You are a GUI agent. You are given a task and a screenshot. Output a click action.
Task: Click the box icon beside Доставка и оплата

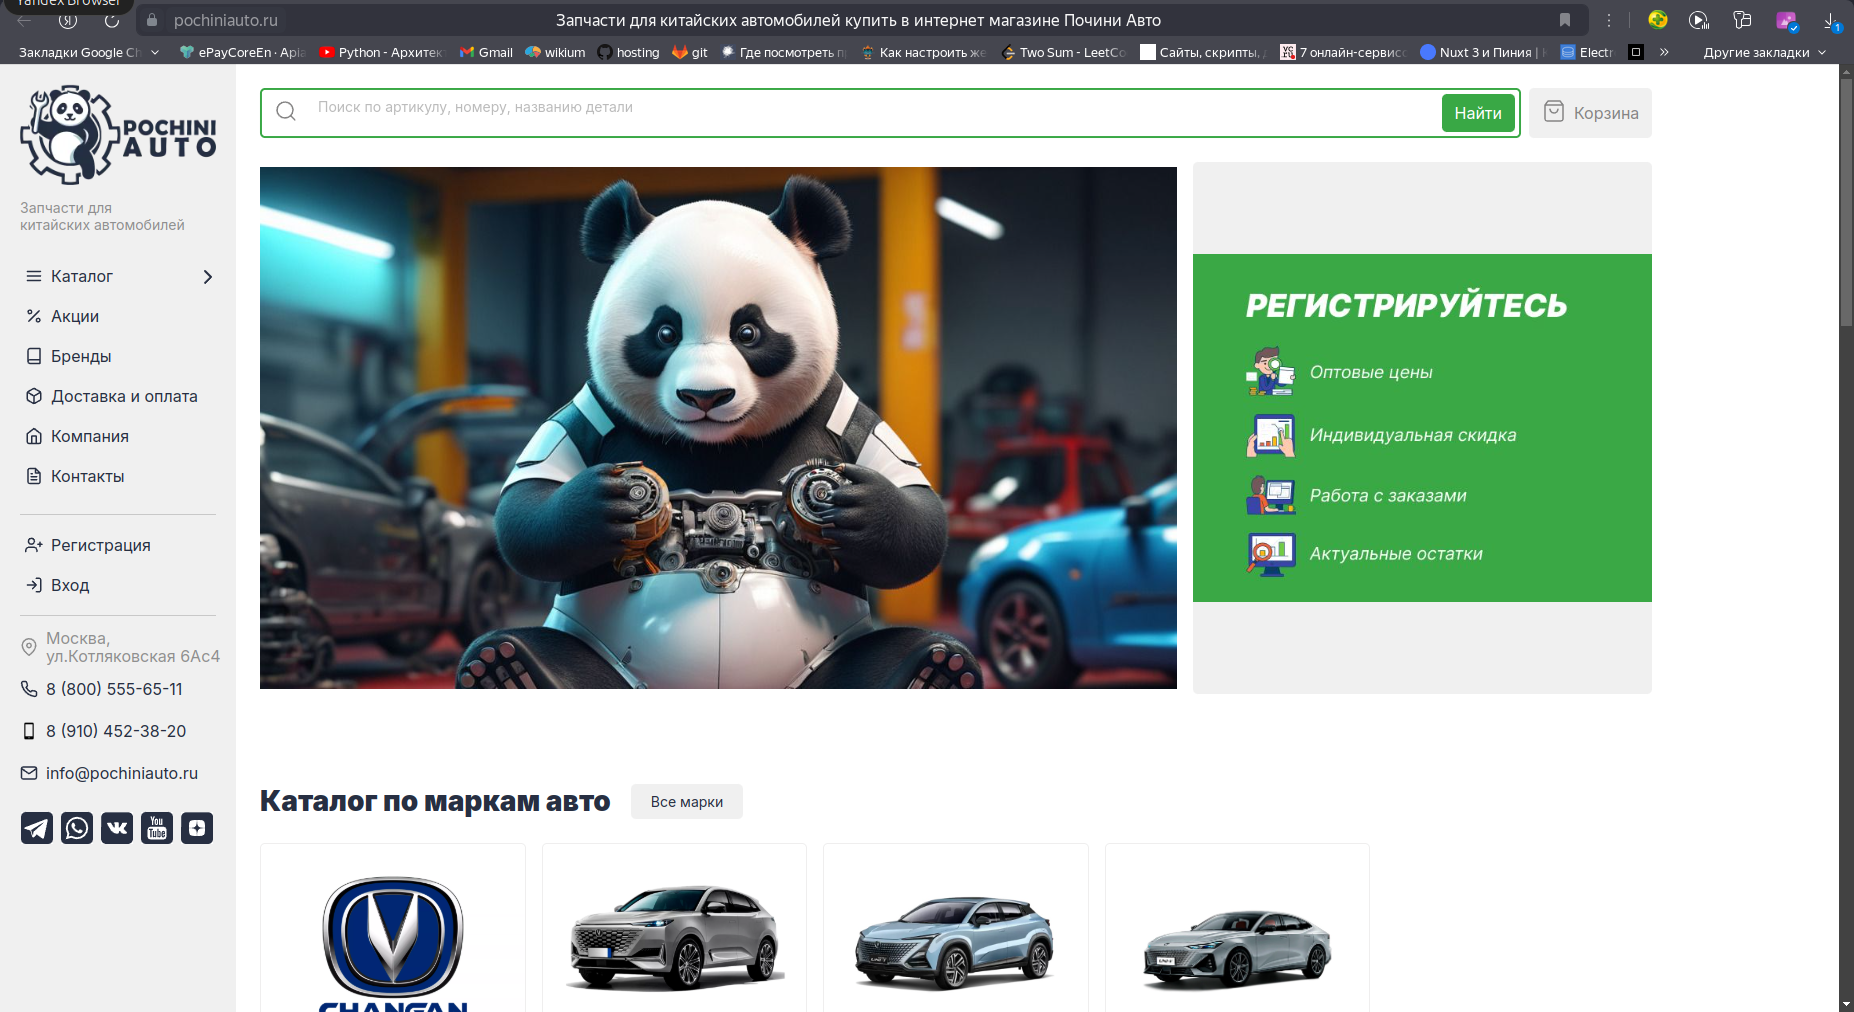34,396
